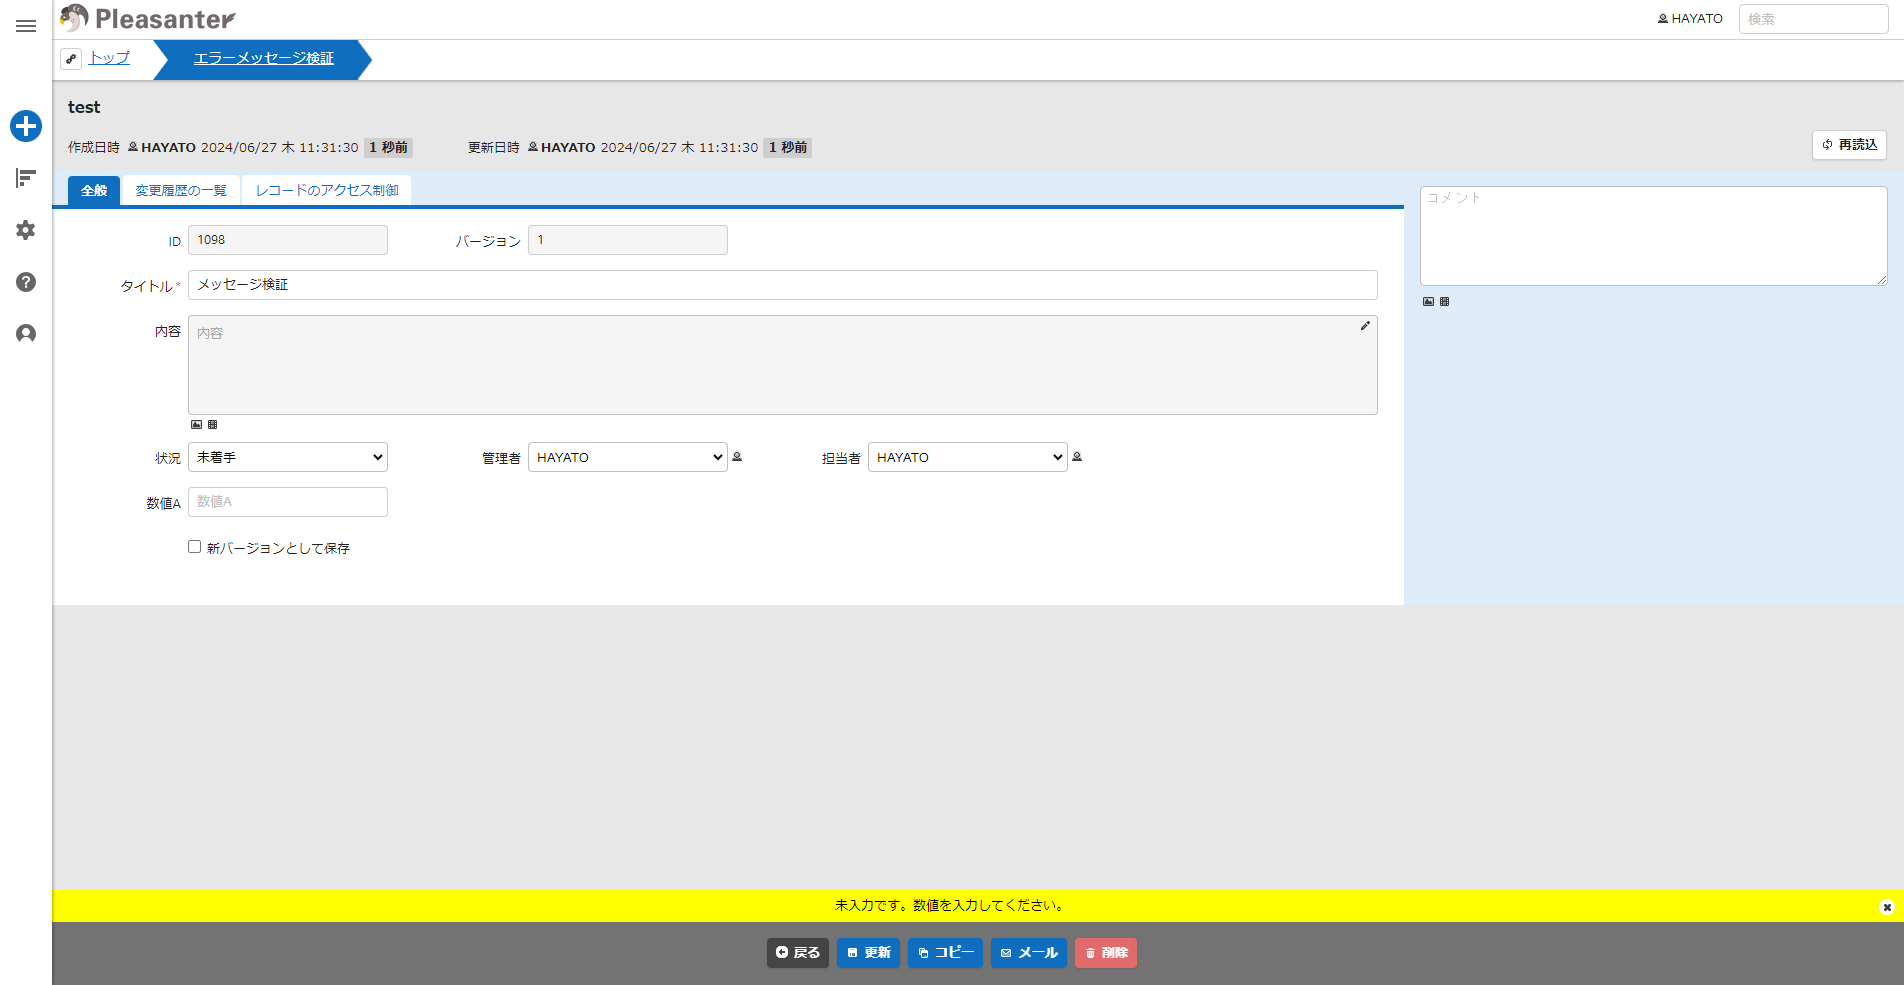Viewport: 1904px width, 985px height.
Task: Open the view mode sidebar icon
Action: (26, 178)
